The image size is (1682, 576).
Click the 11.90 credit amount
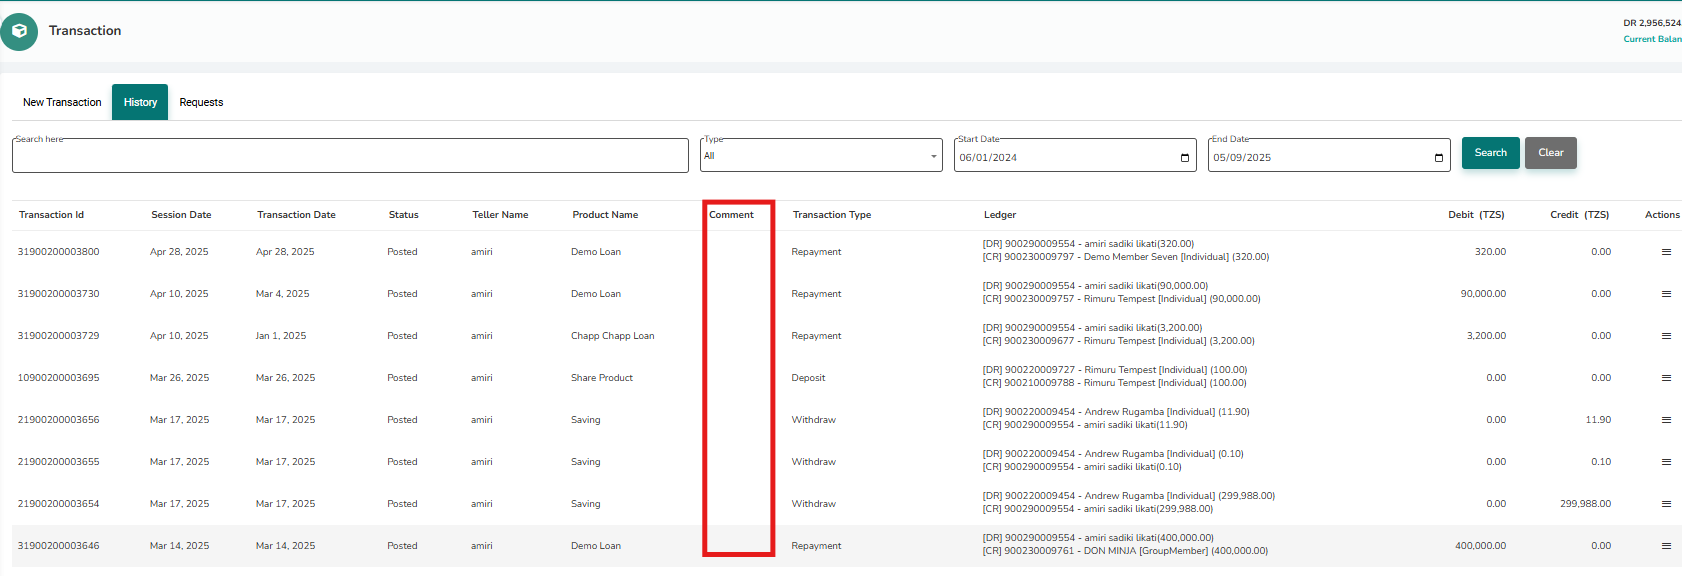pyautogui.click(x=1598, y=420)
